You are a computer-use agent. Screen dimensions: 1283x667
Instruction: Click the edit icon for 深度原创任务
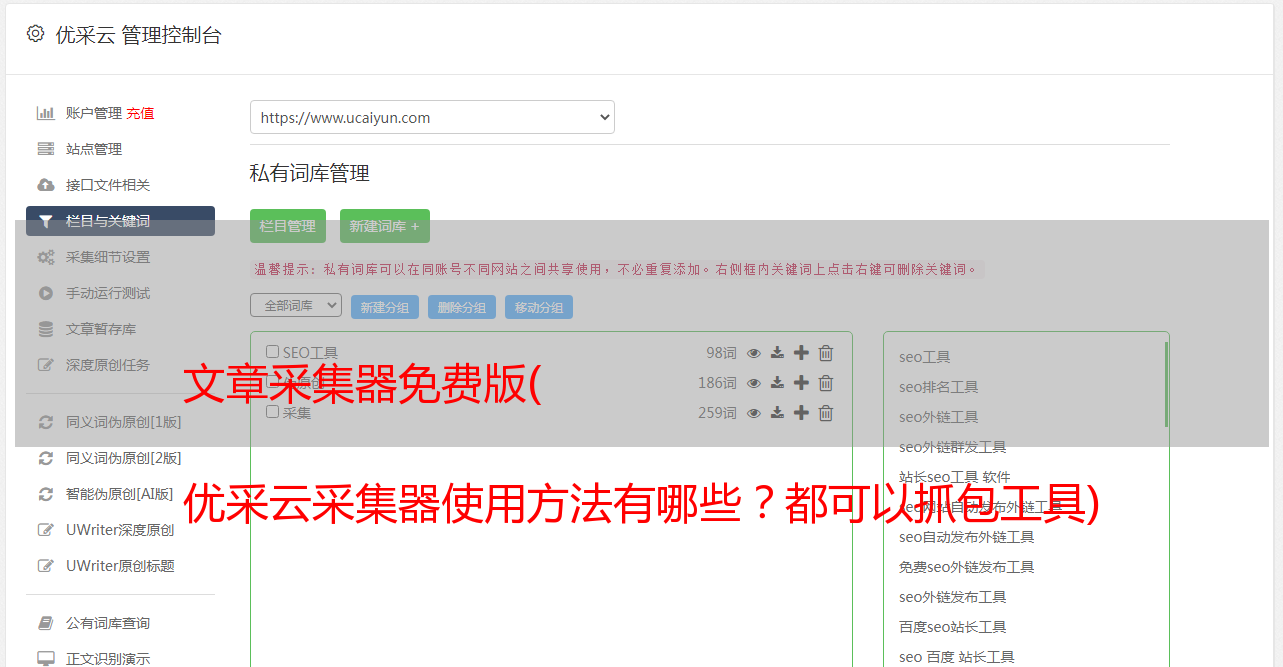(x=46, y=365)
